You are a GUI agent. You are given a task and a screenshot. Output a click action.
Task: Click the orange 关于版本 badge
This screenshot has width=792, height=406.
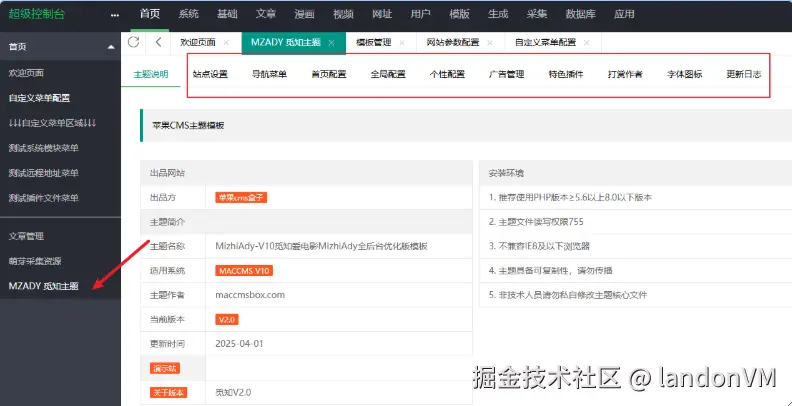(x=168, y=392)
